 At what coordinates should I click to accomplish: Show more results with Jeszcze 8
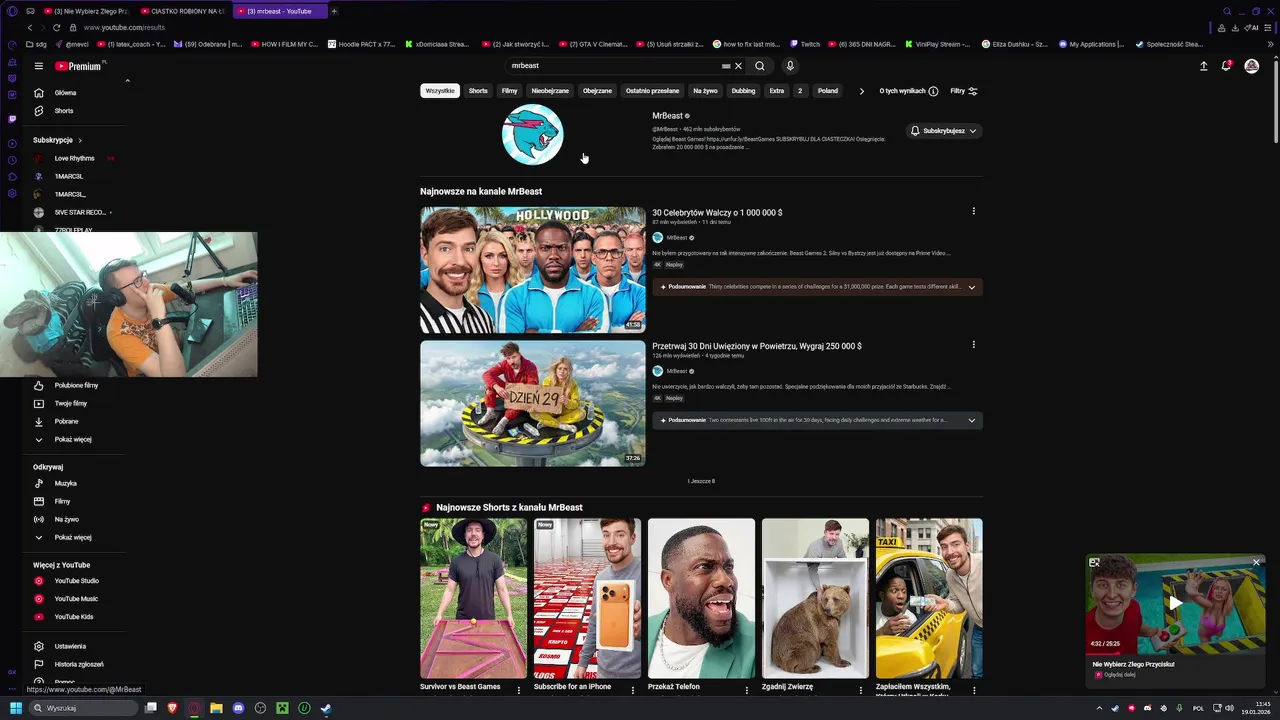(x=701, y=481)
